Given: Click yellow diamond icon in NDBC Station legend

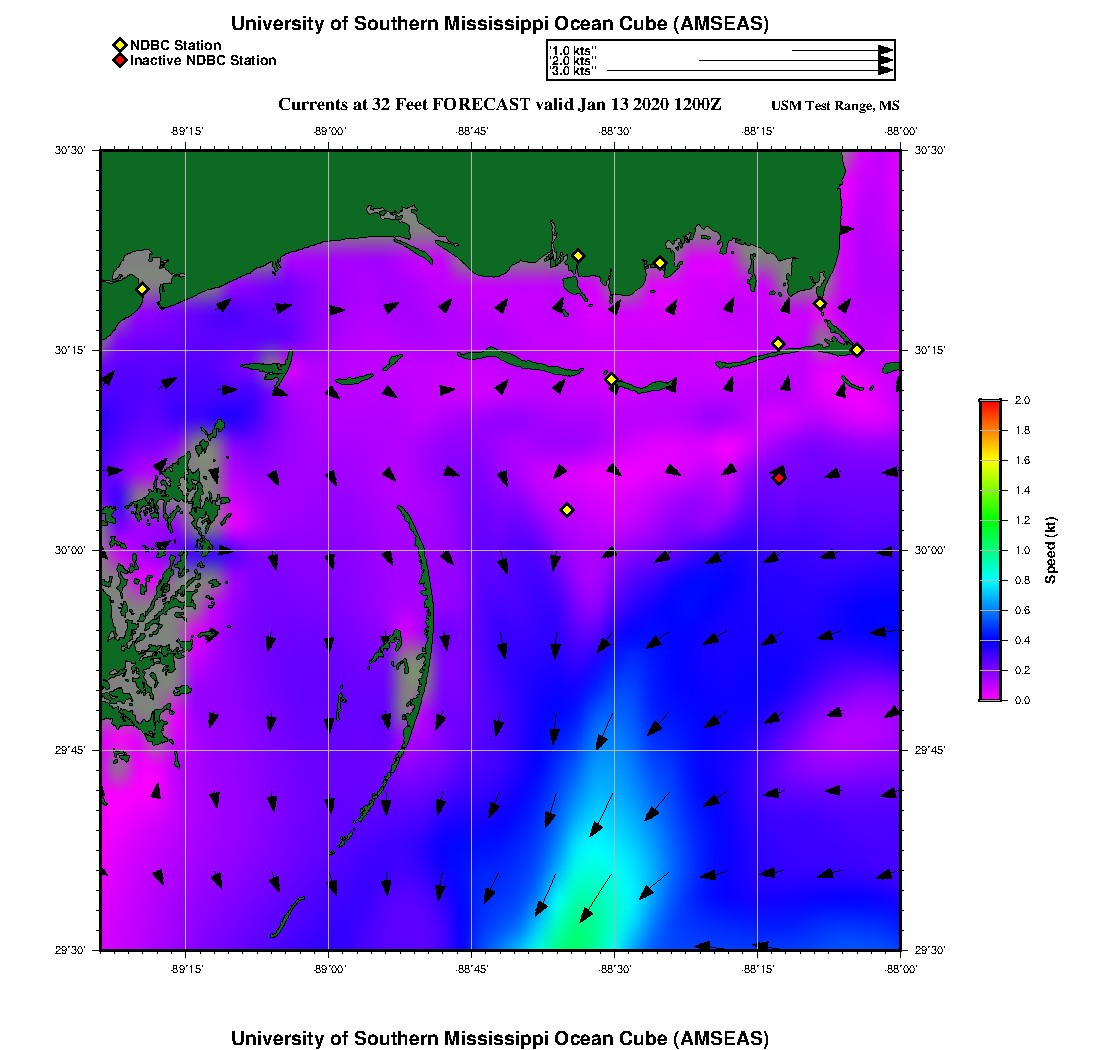Looking at the screenshot, I should pos(119,45).
